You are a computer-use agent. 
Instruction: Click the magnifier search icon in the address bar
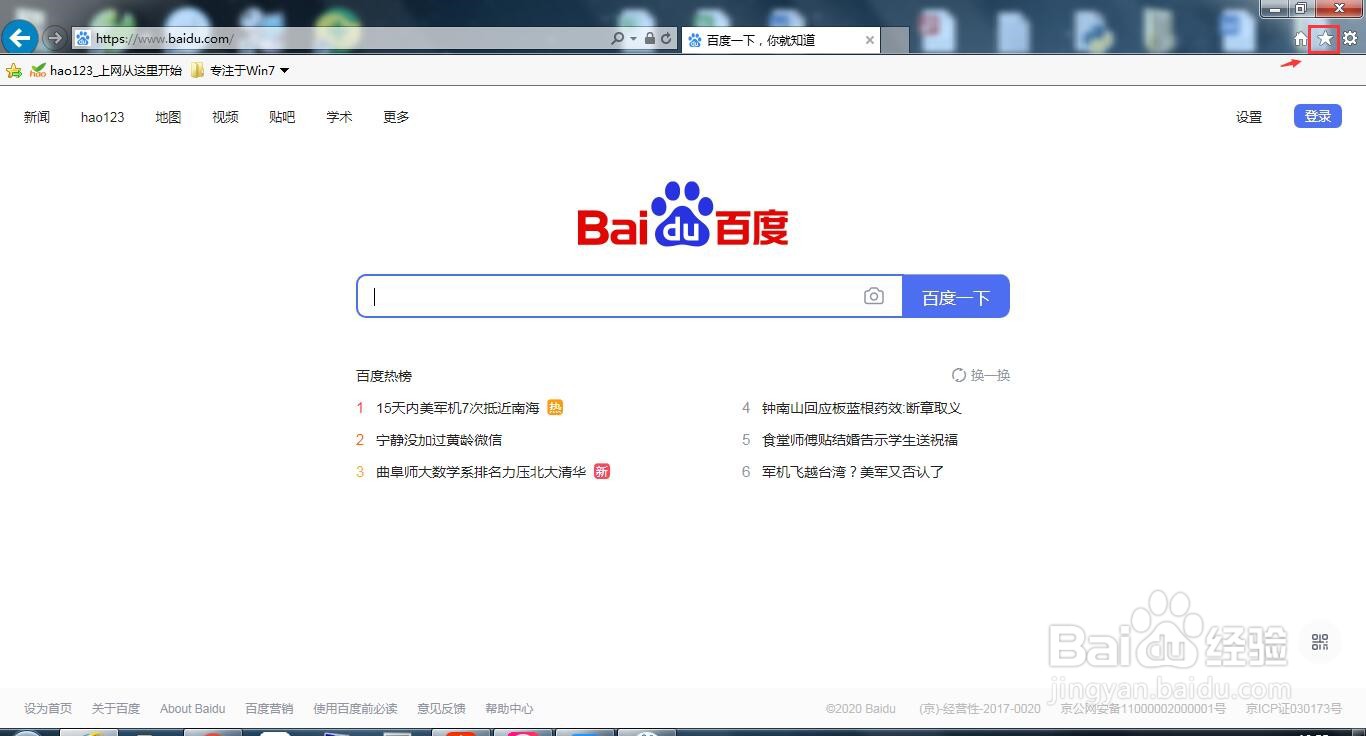coord(618,39)
